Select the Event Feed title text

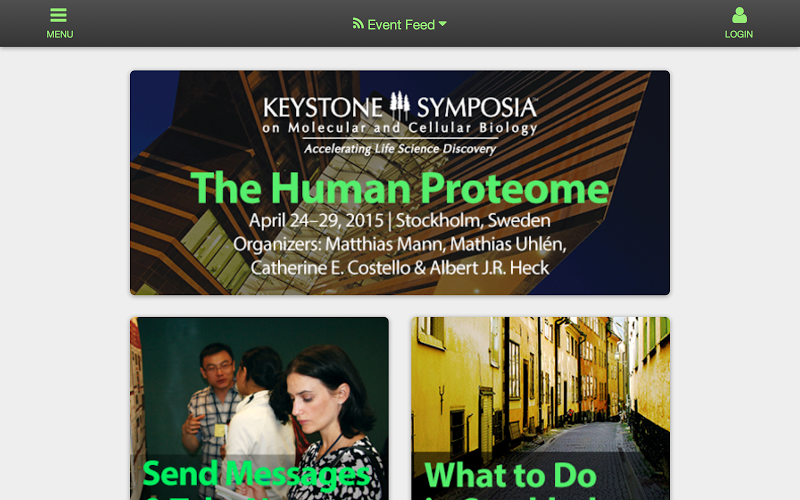(x=401, y=24)
